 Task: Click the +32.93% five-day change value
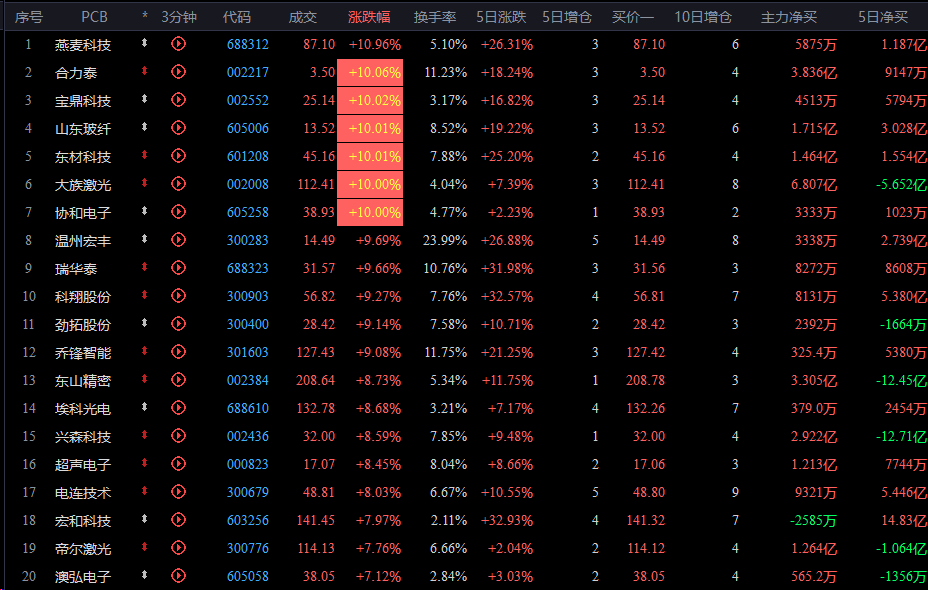click(x=507, y=521)
